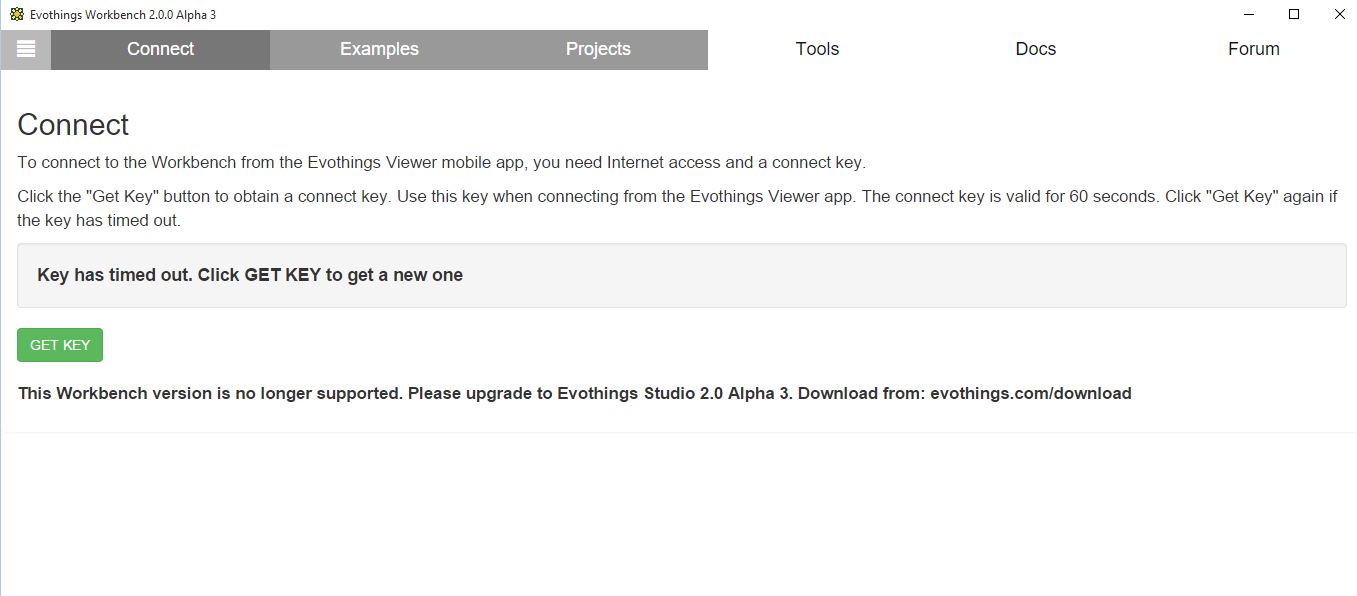Minimize the Evothings Workbench window
1357x596 pixels.
(1249, 14)
